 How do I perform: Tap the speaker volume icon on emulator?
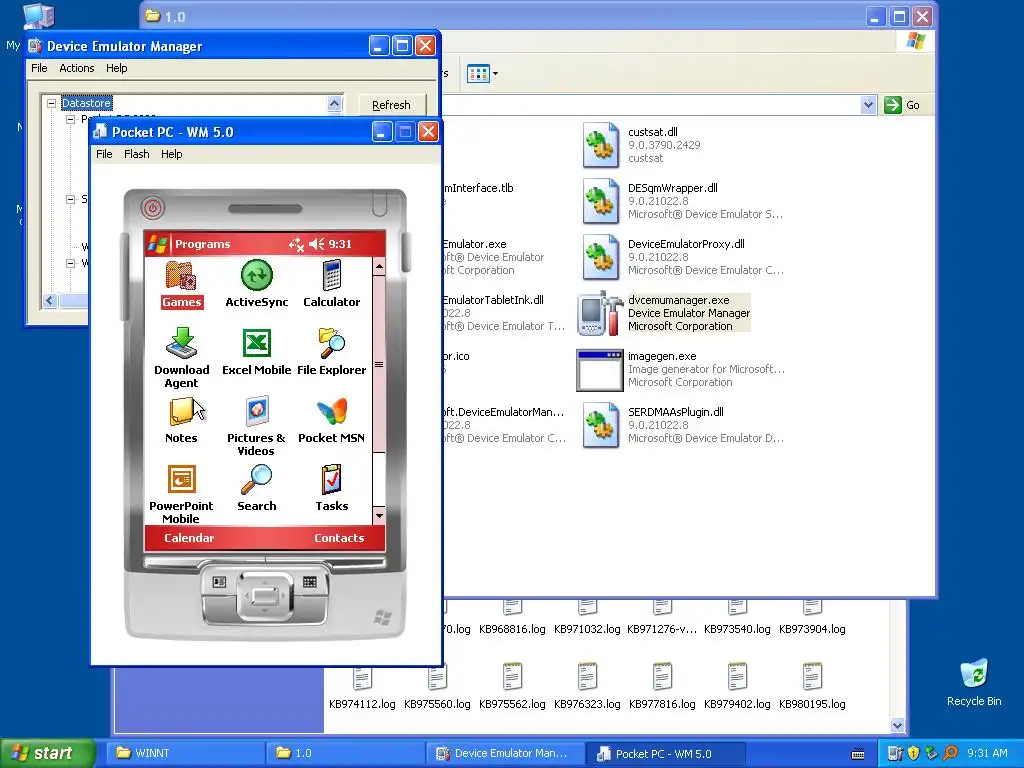click(317, 244)
